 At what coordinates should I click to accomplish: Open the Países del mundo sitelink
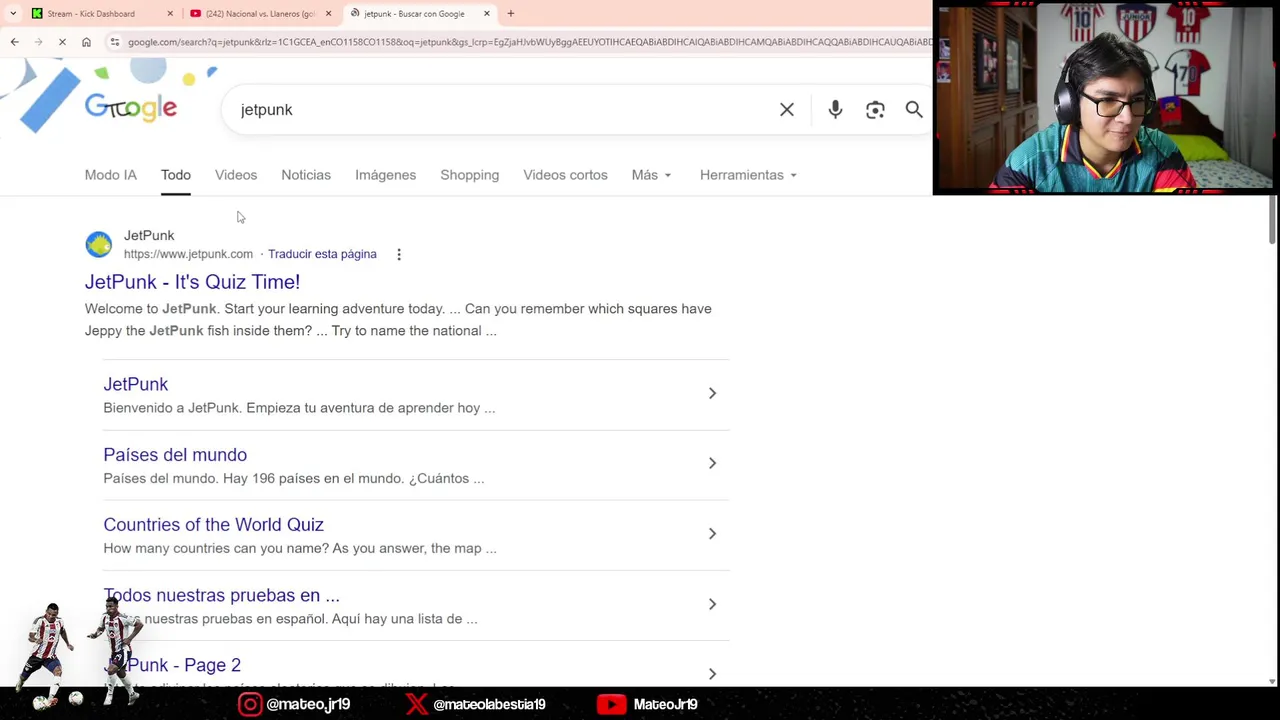pyautogui.click(x=175, y=455)
